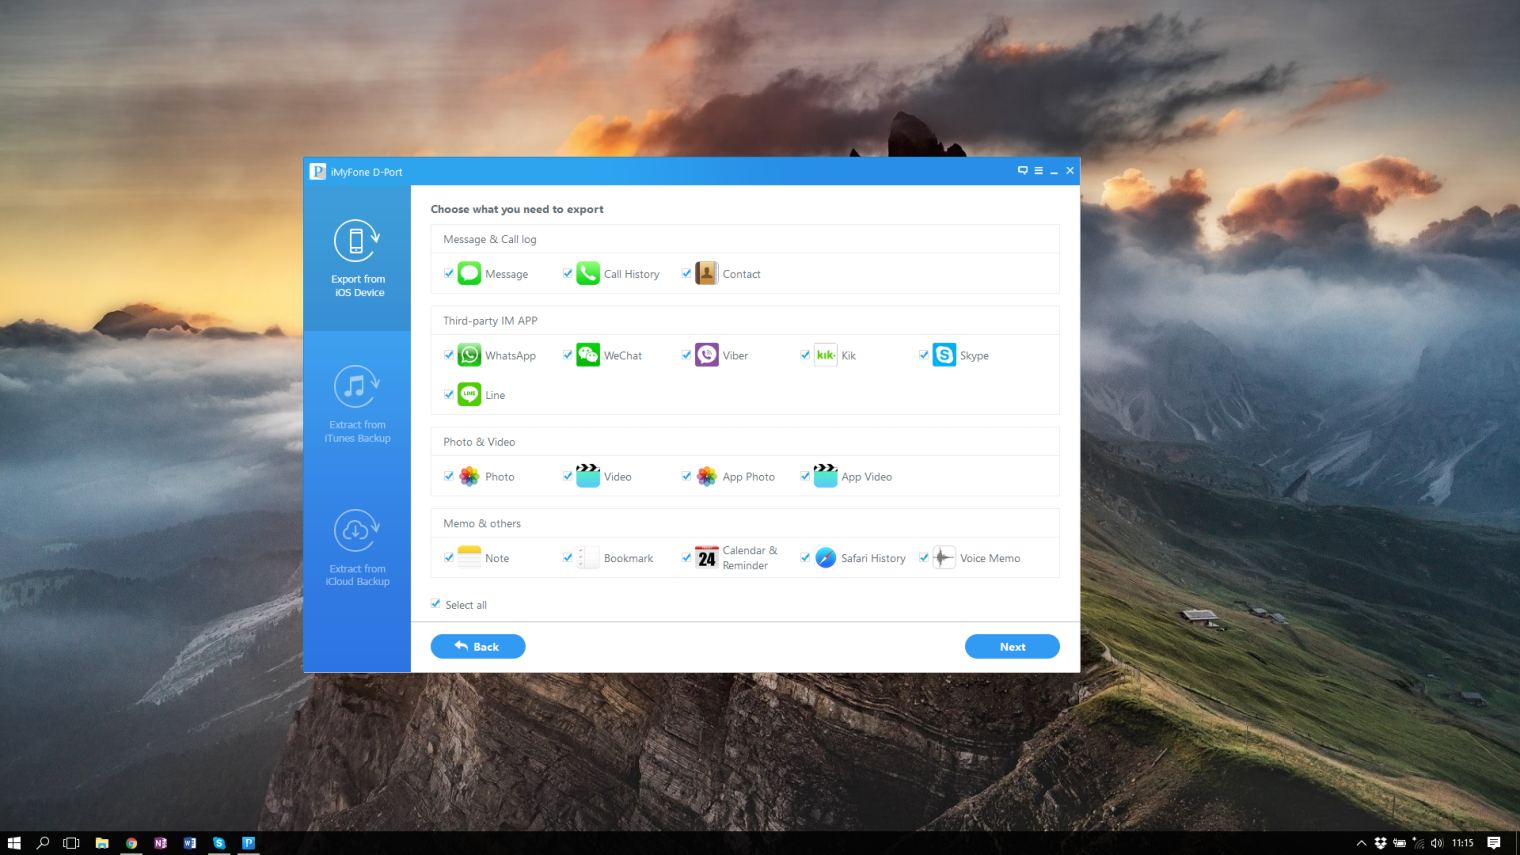Screen dimensions: 1520x855
Task: Click the Next button
Action: point(1012,647)
